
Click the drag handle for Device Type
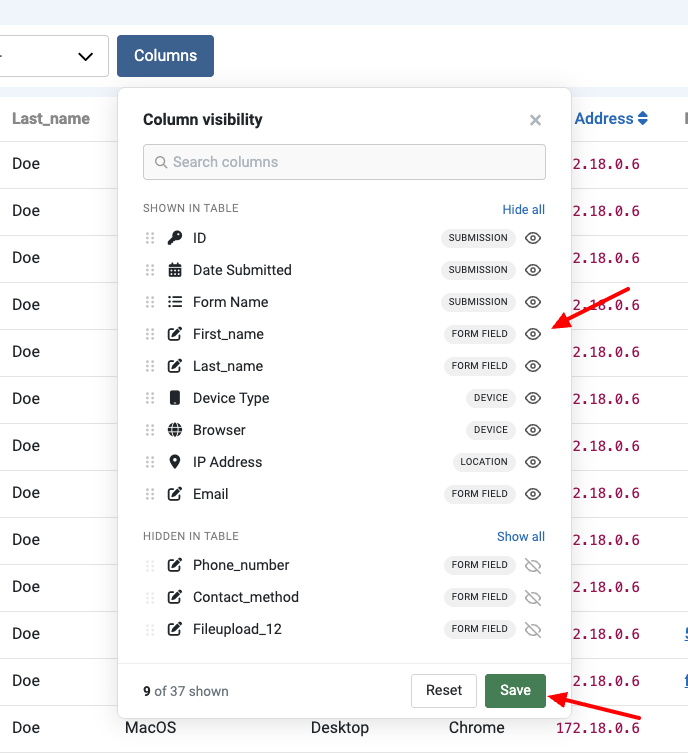(x=150, y=398)
